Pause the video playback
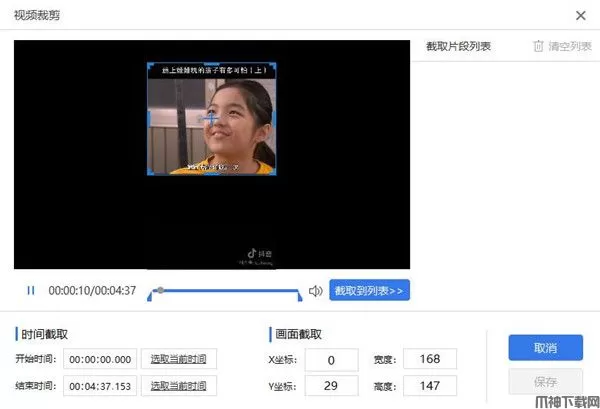This screenshot has width=600, height=409. coord(31,291)
